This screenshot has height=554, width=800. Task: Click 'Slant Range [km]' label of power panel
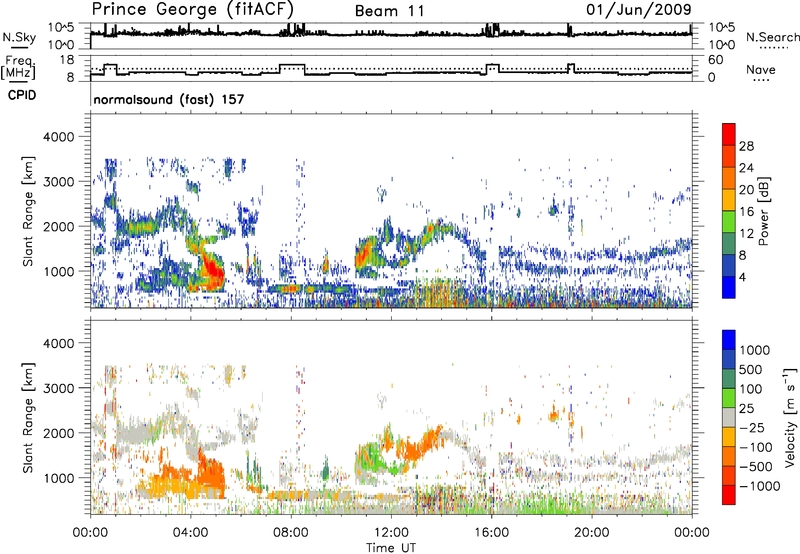click(x=28, y=212)
